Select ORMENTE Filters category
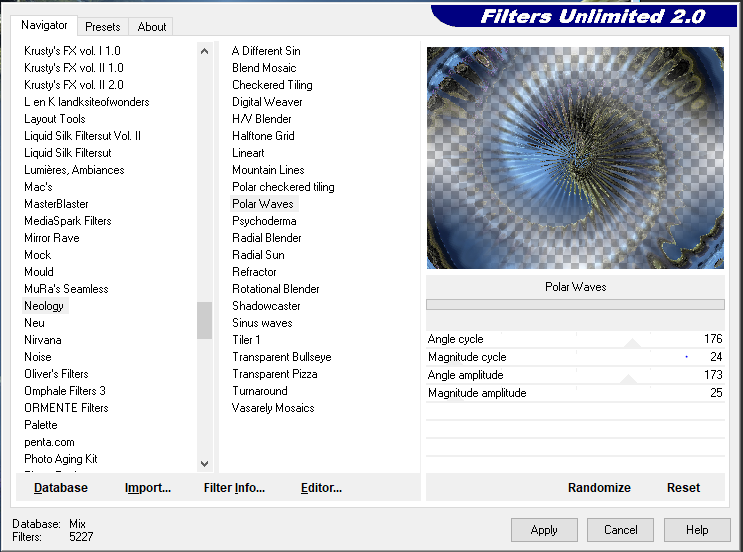Screen dimensions: 743x552 66,408
